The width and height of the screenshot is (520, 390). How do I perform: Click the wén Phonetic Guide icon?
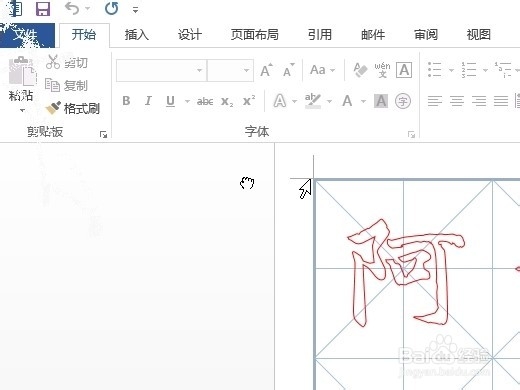(382, 70)
